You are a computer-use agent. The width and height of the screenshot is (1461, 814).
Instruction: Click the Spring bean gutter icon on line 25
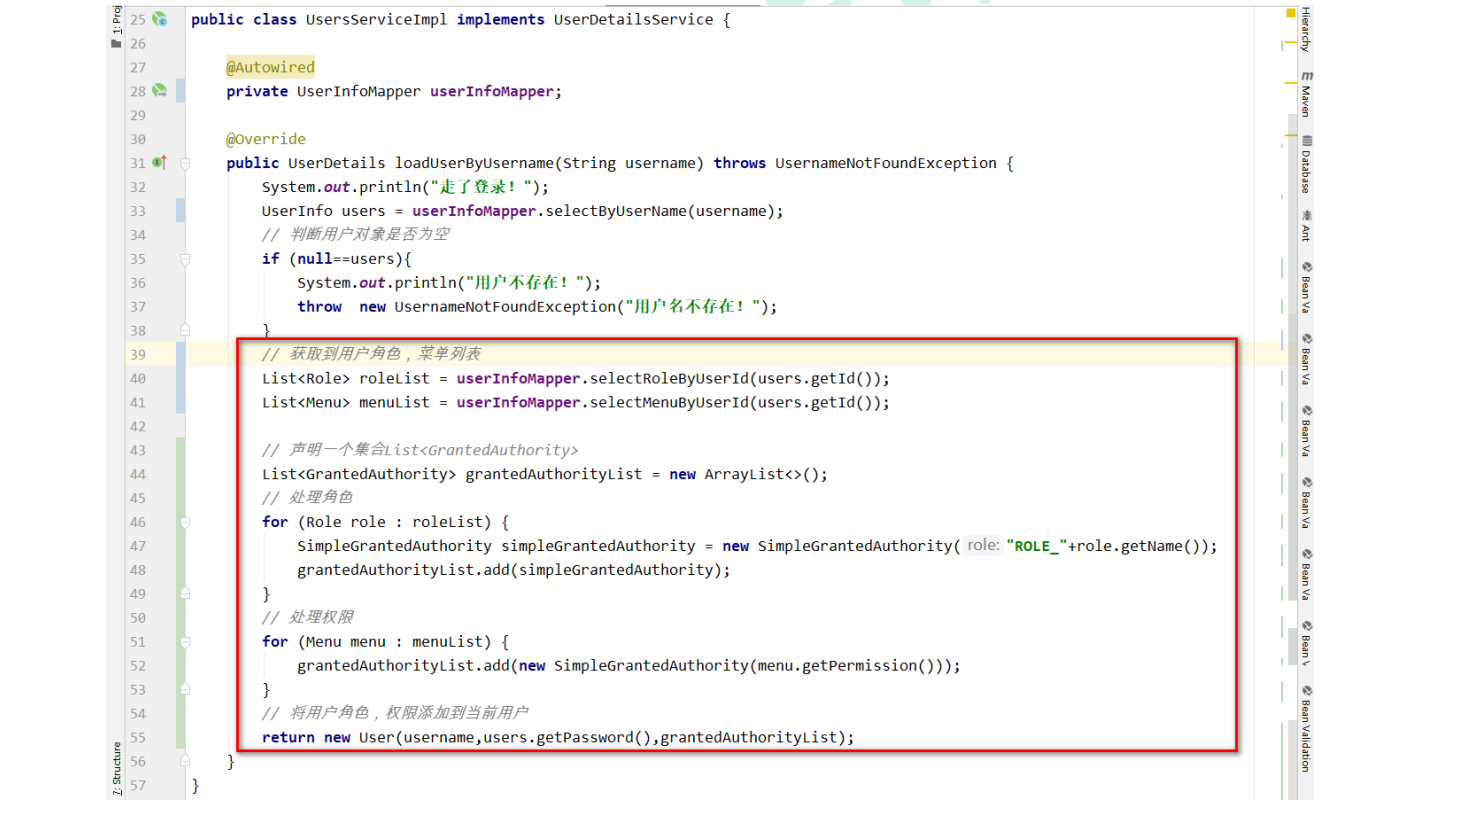(160, 19)
